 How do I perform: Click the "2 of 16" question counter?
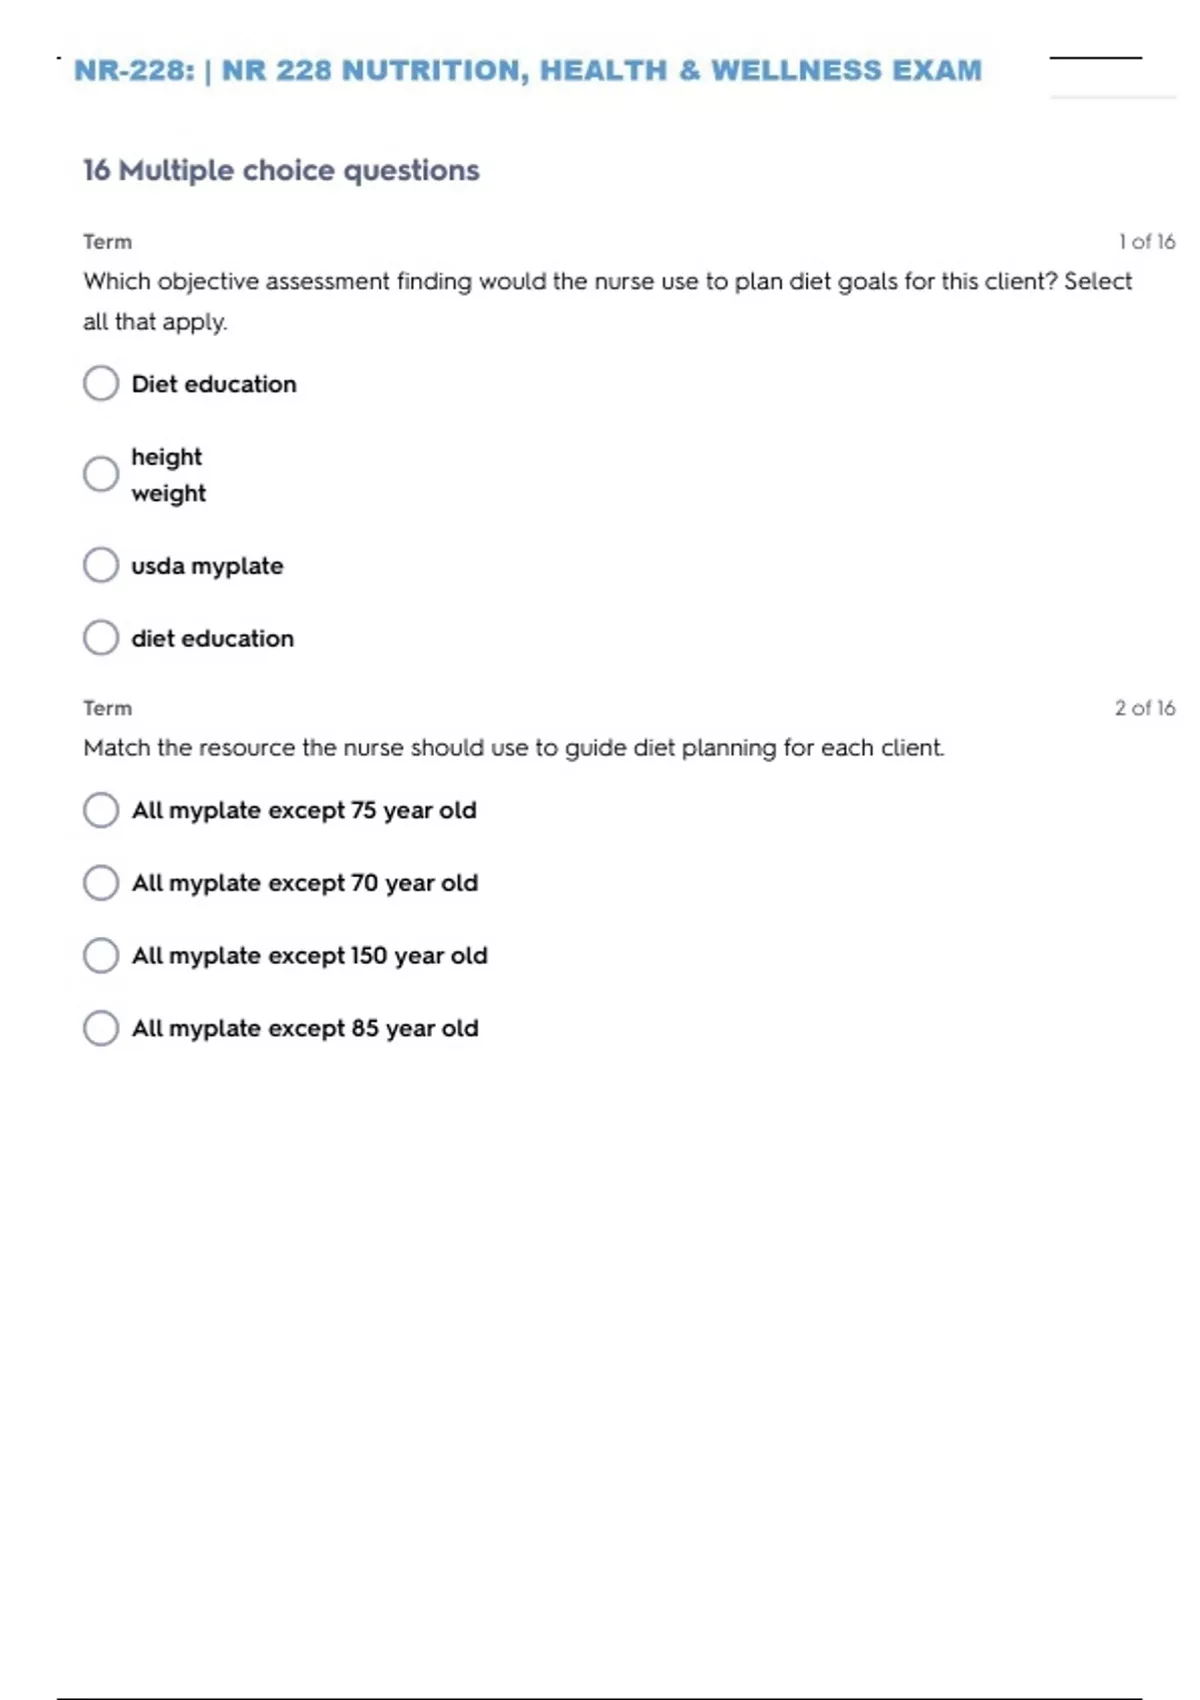pos(1145,708)
